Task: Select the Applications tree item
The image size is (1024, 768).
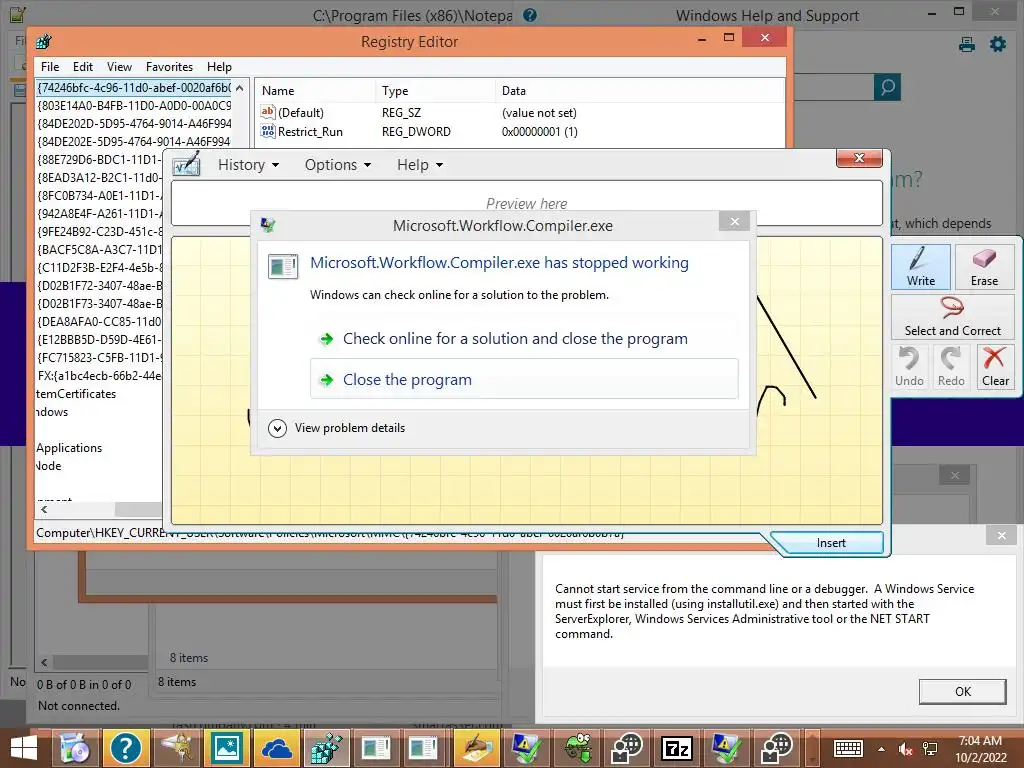Action: (x=69, y=448)
